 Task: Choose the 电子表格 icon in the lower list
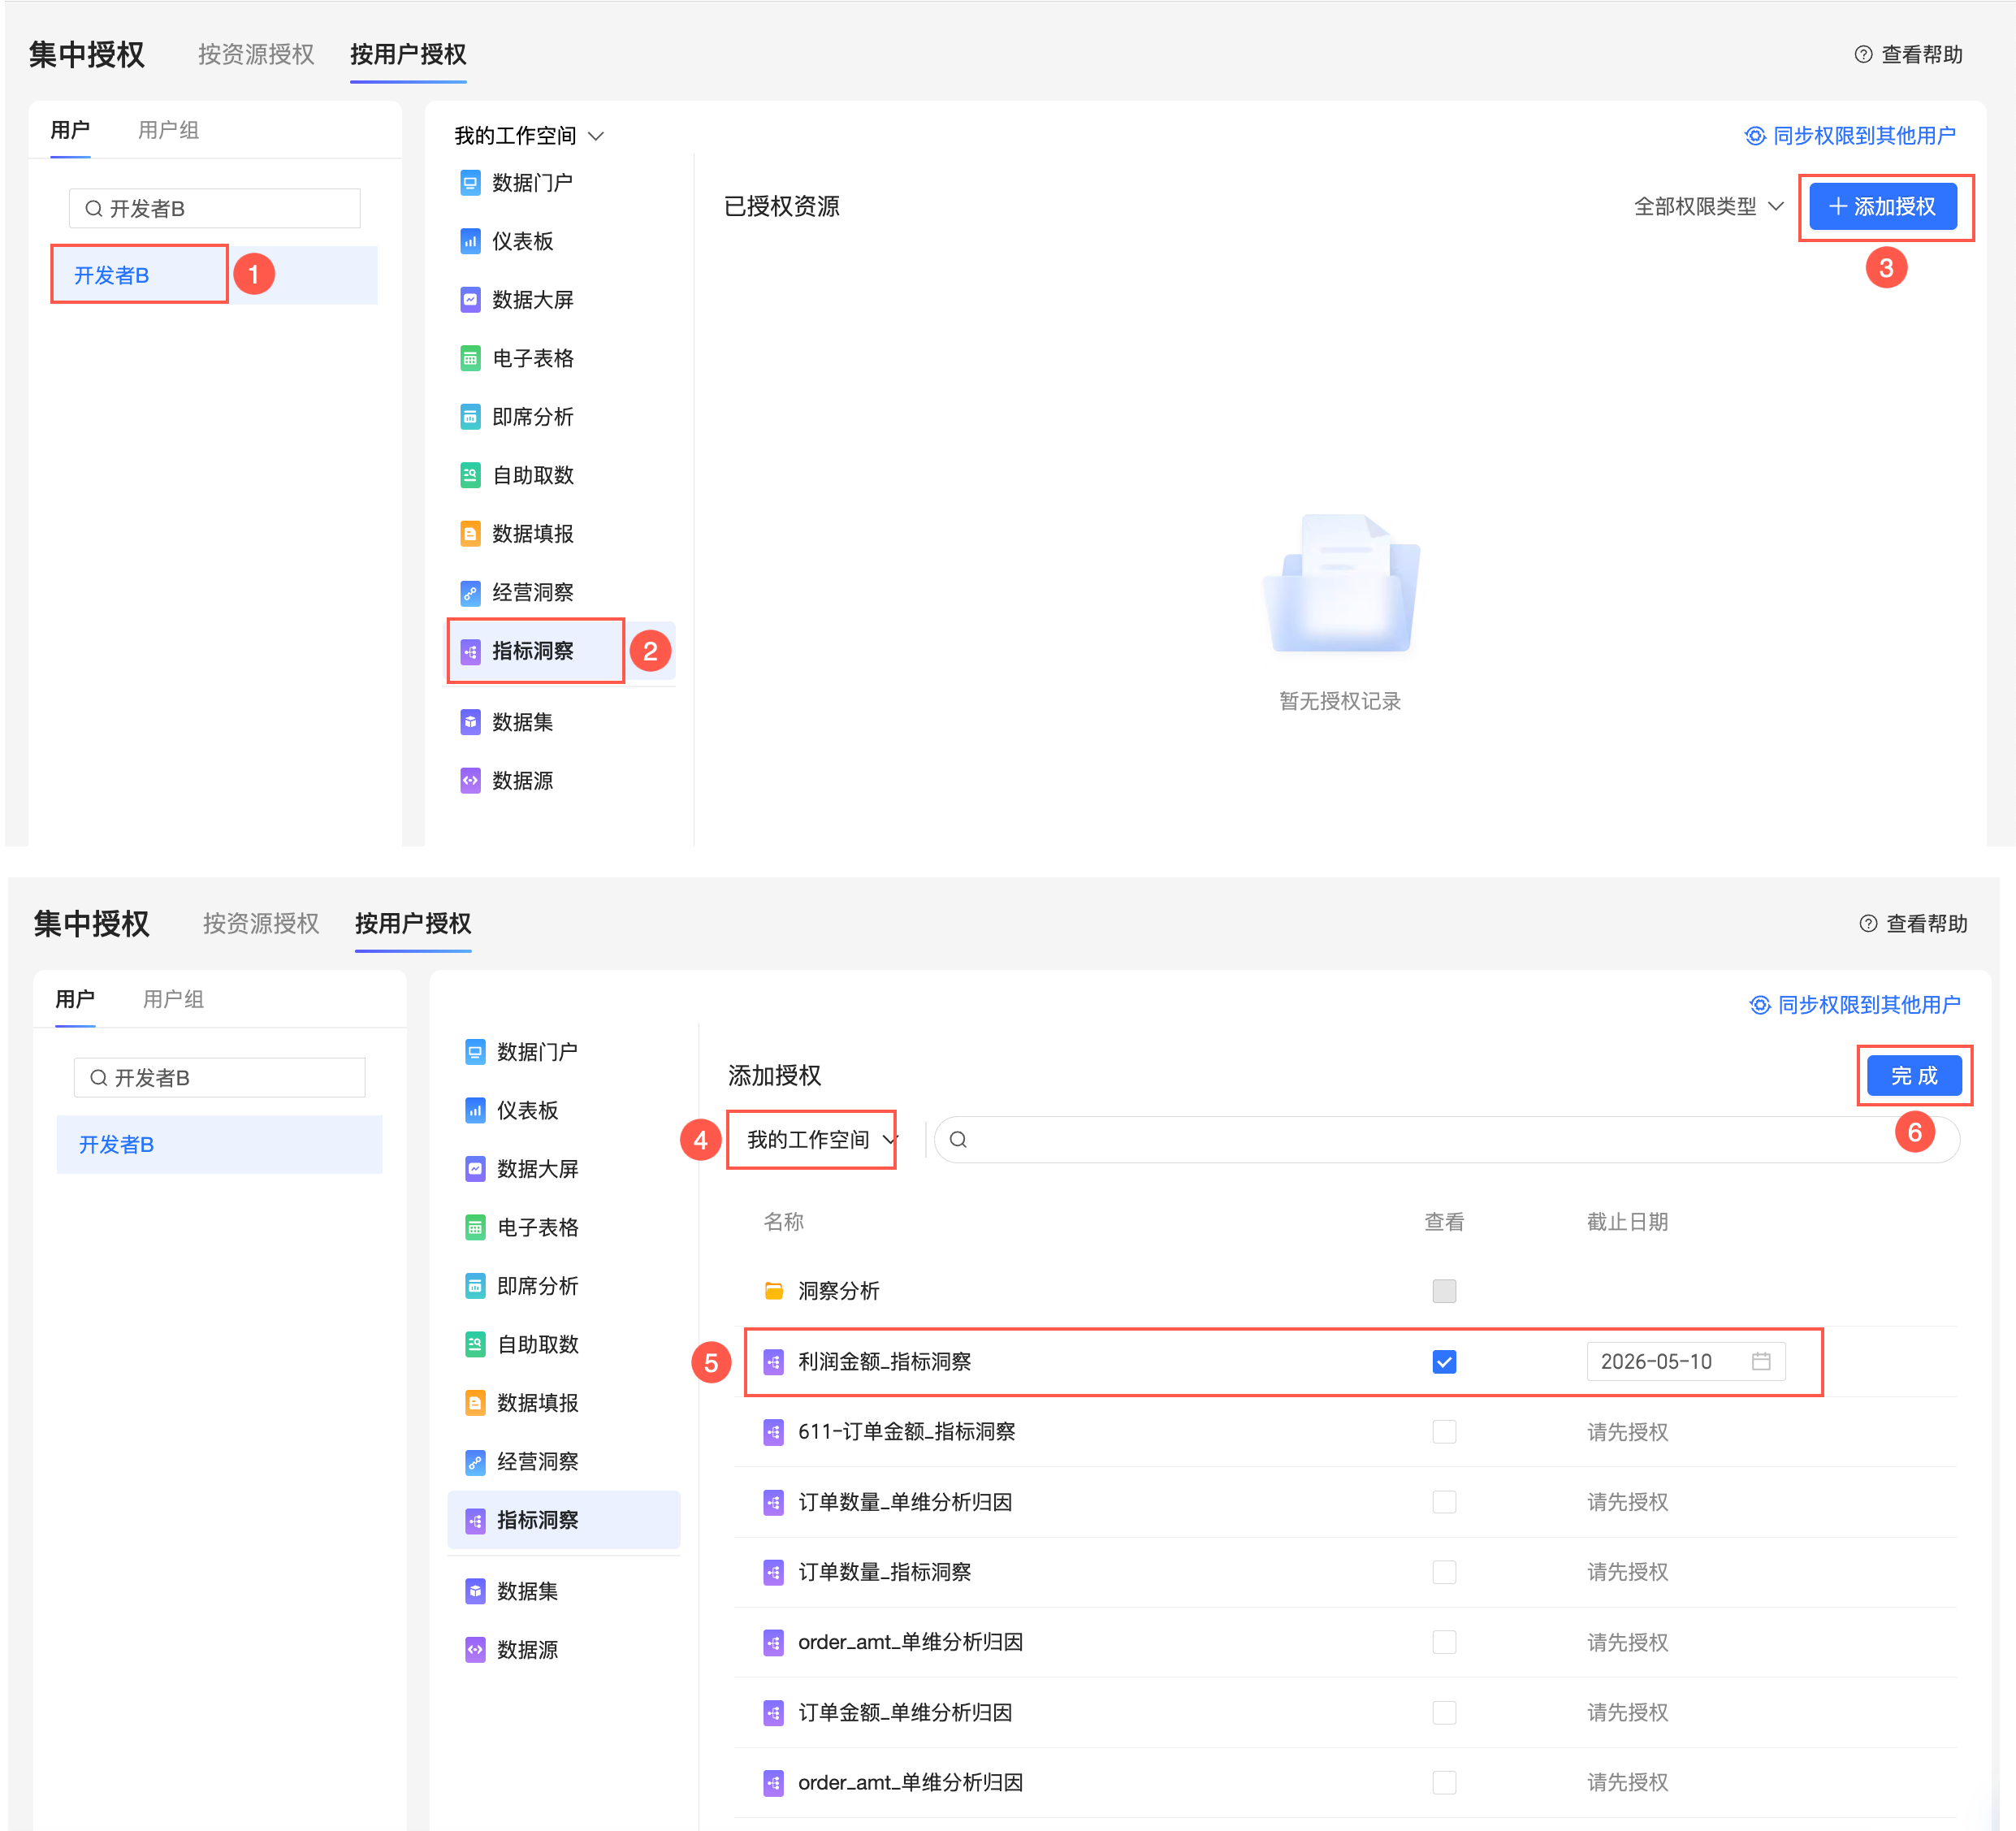475,1227
